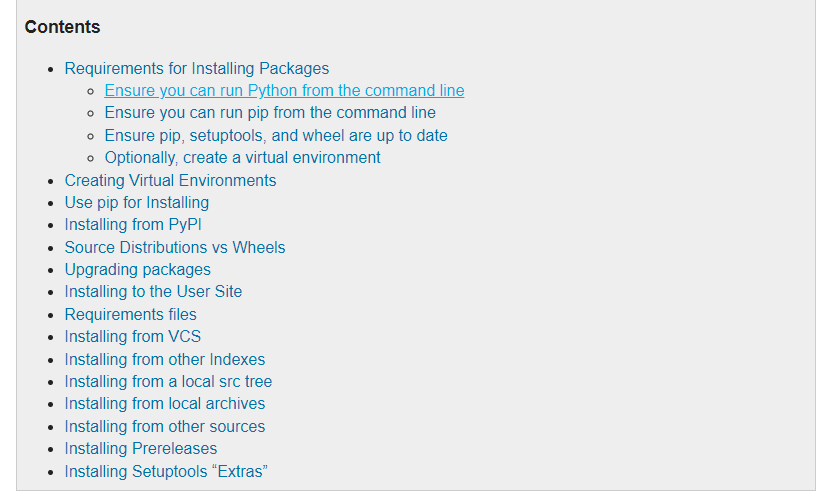
Task: Select Installing from other sources link
Action: [164, 426]
